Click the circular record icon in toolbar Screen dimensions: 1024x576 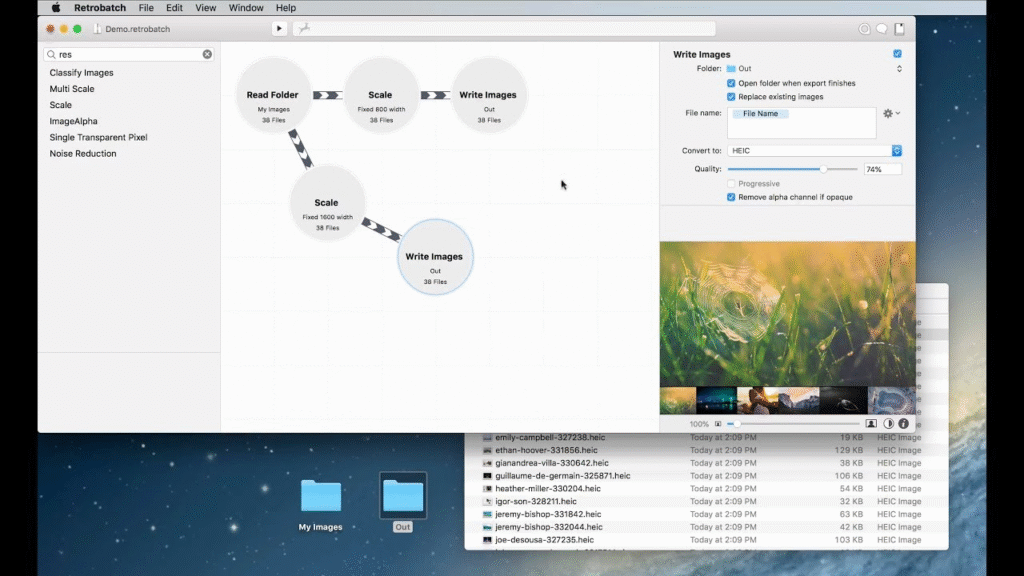tap(864, 29)
